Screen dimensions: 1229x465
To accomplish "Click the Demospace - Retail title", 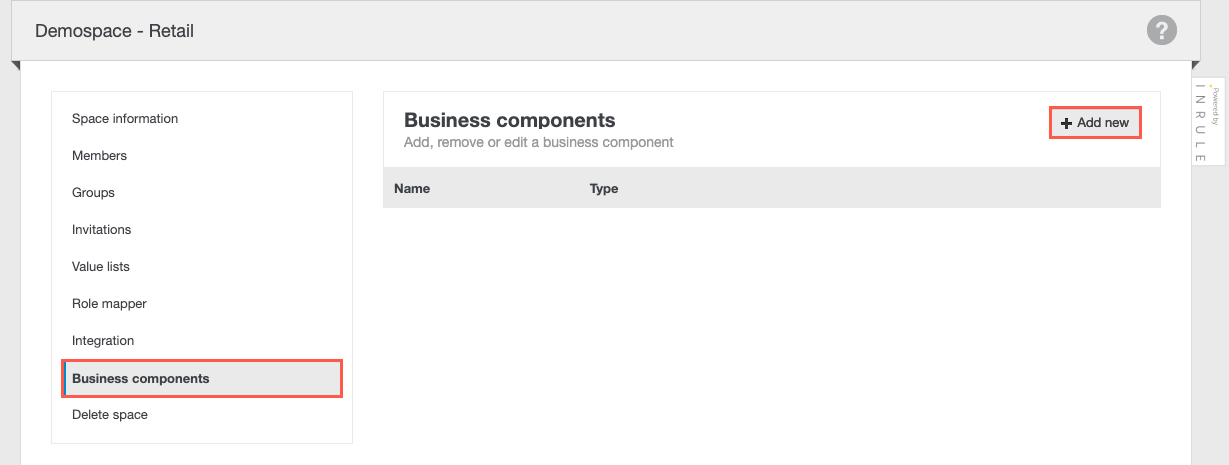I will (114, 31).
